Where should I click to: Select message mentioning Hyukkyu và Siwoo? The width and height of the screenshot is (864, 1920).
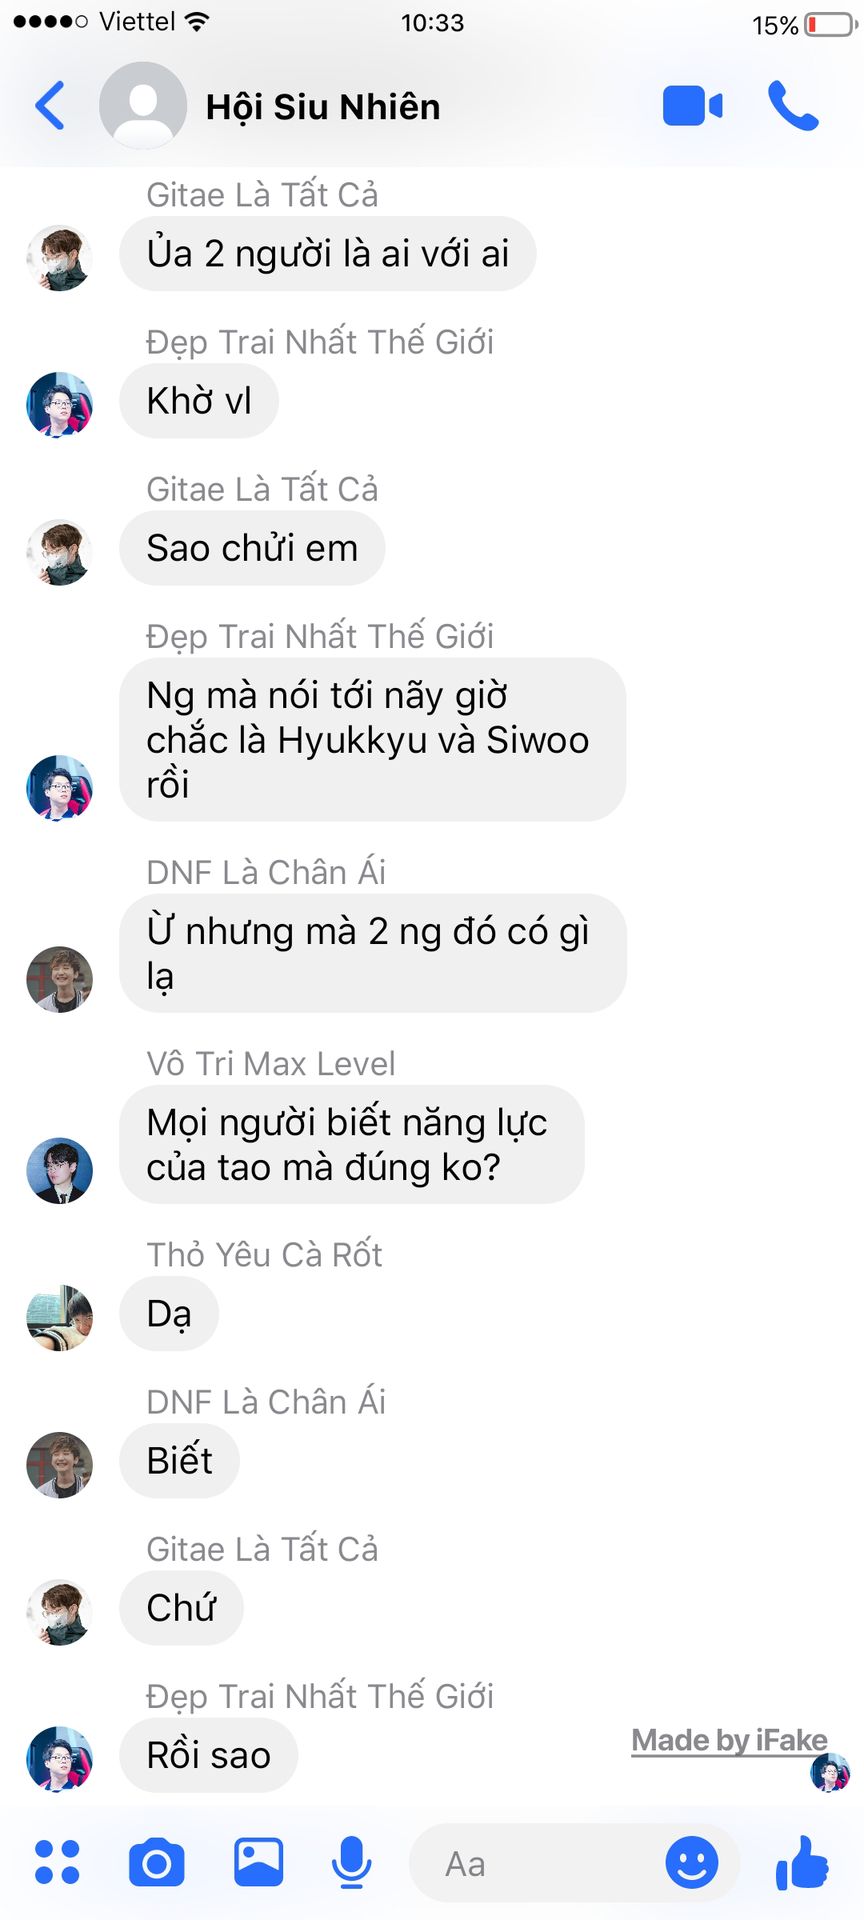click(372, 740)
